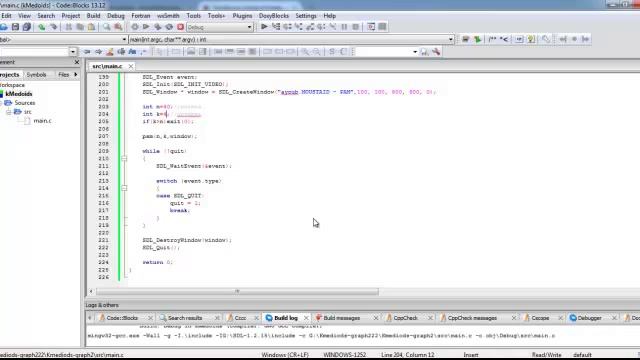Screen dimensions: 640x360
Task: Click the Replace icon in toolbar
Action: tap(118, 27)
